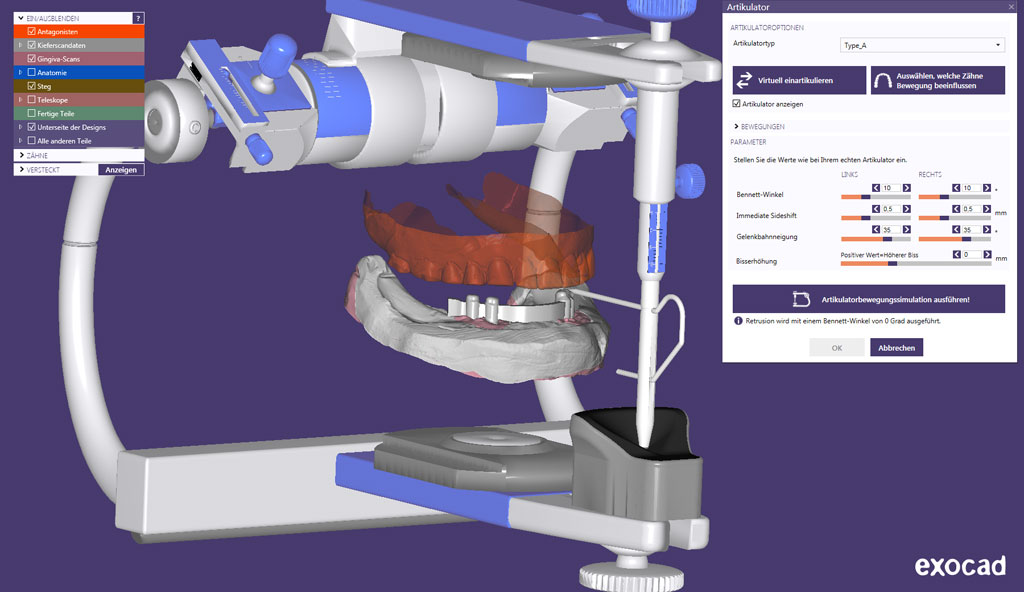This screenshot has height=592, width=1024.
Task: Expand the Zähne section
Action: coord(21,156)
